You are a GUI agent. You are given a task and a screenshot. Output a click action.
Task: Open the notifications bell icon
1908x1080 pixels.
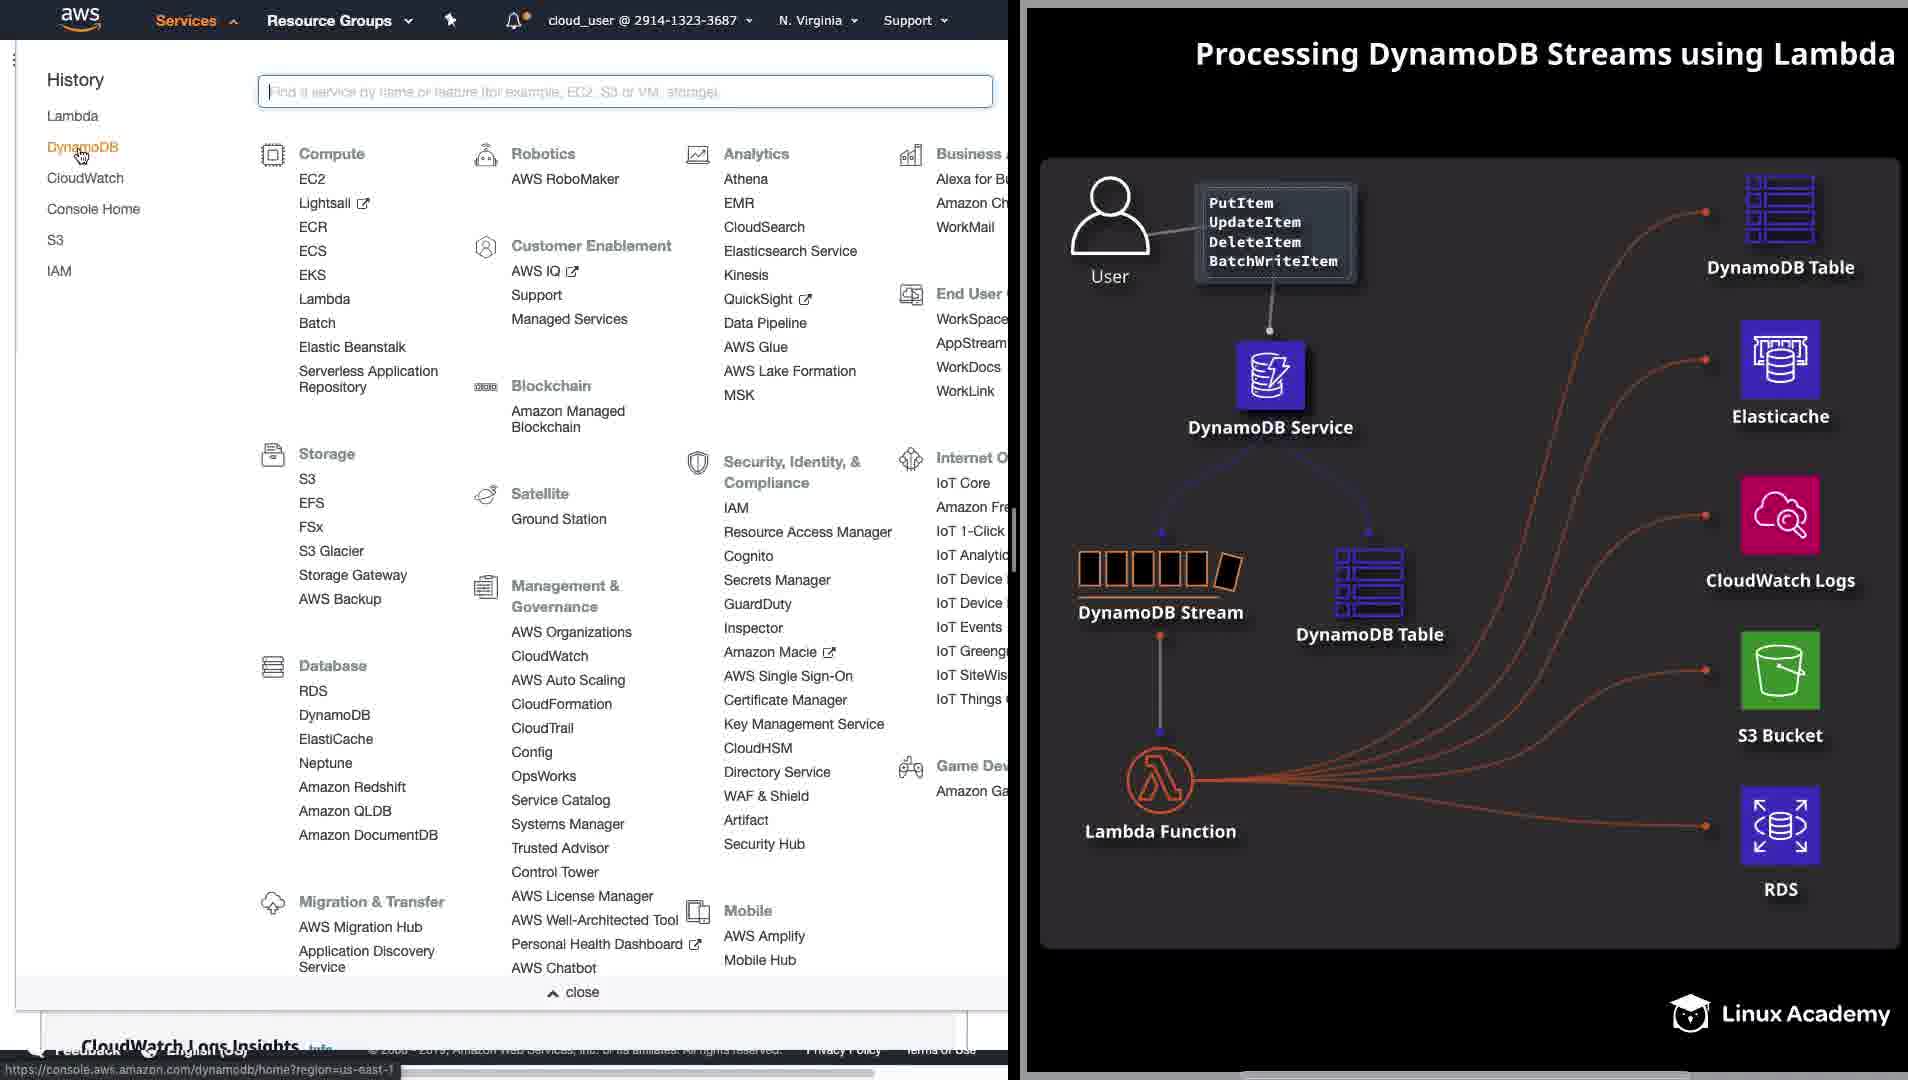pos(514,20)
